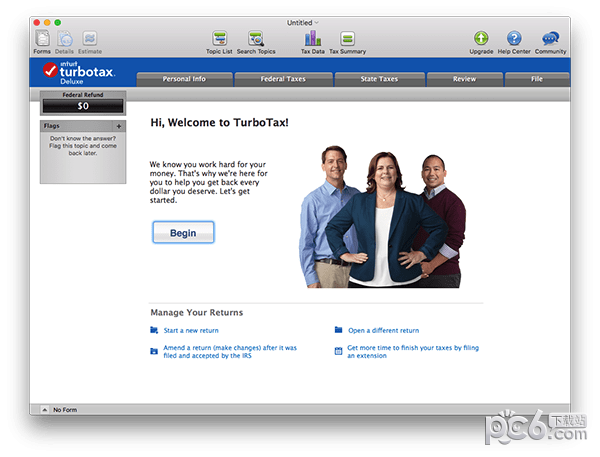Open the Tax Summary
This screenshot has height=457, width=600.
coord(347,39)
